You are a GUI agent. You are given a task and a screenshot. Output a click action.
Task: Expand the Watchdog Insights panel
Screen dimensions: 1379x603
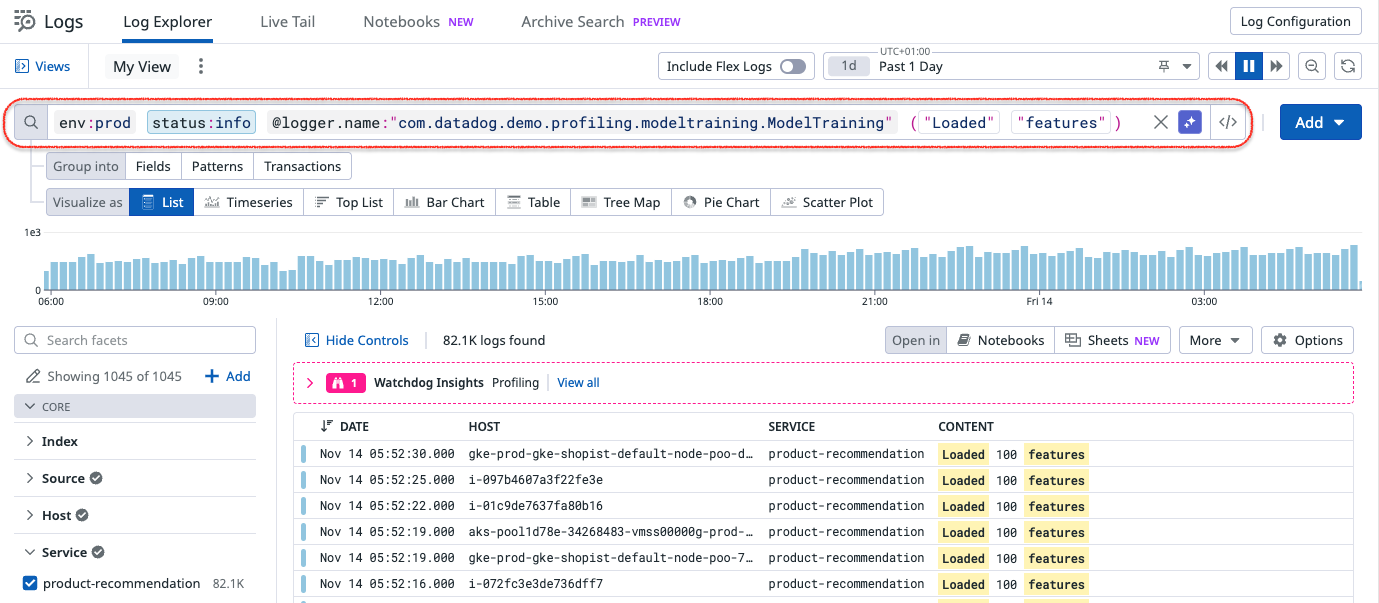point(309,382)
